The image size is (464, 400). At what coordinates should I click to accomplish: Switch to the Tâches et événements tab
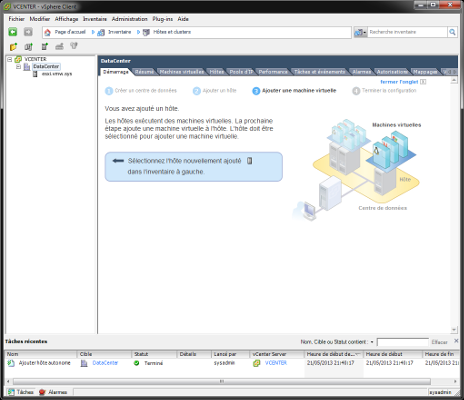tap(320, 72)
